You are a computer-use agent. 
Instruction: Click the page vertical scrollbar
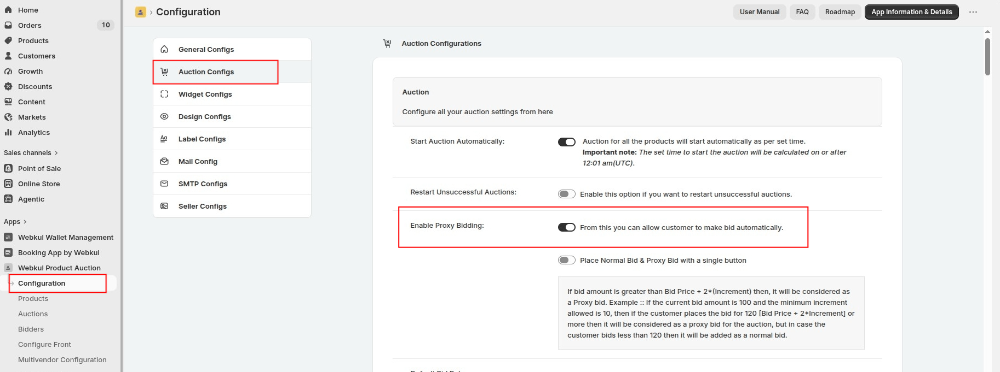click(987, 57)
